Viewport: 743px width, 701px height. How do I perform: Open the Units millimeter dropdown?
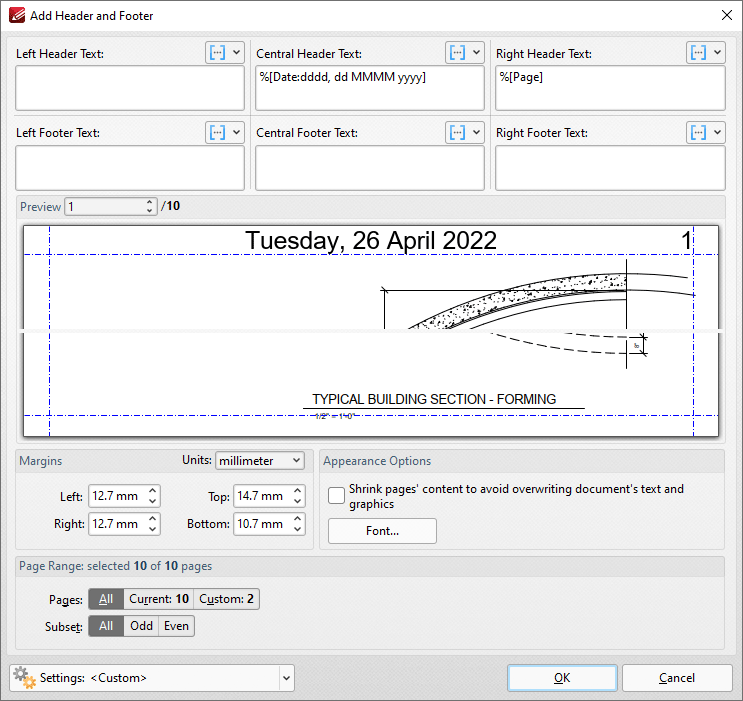[x=260, y=460]
